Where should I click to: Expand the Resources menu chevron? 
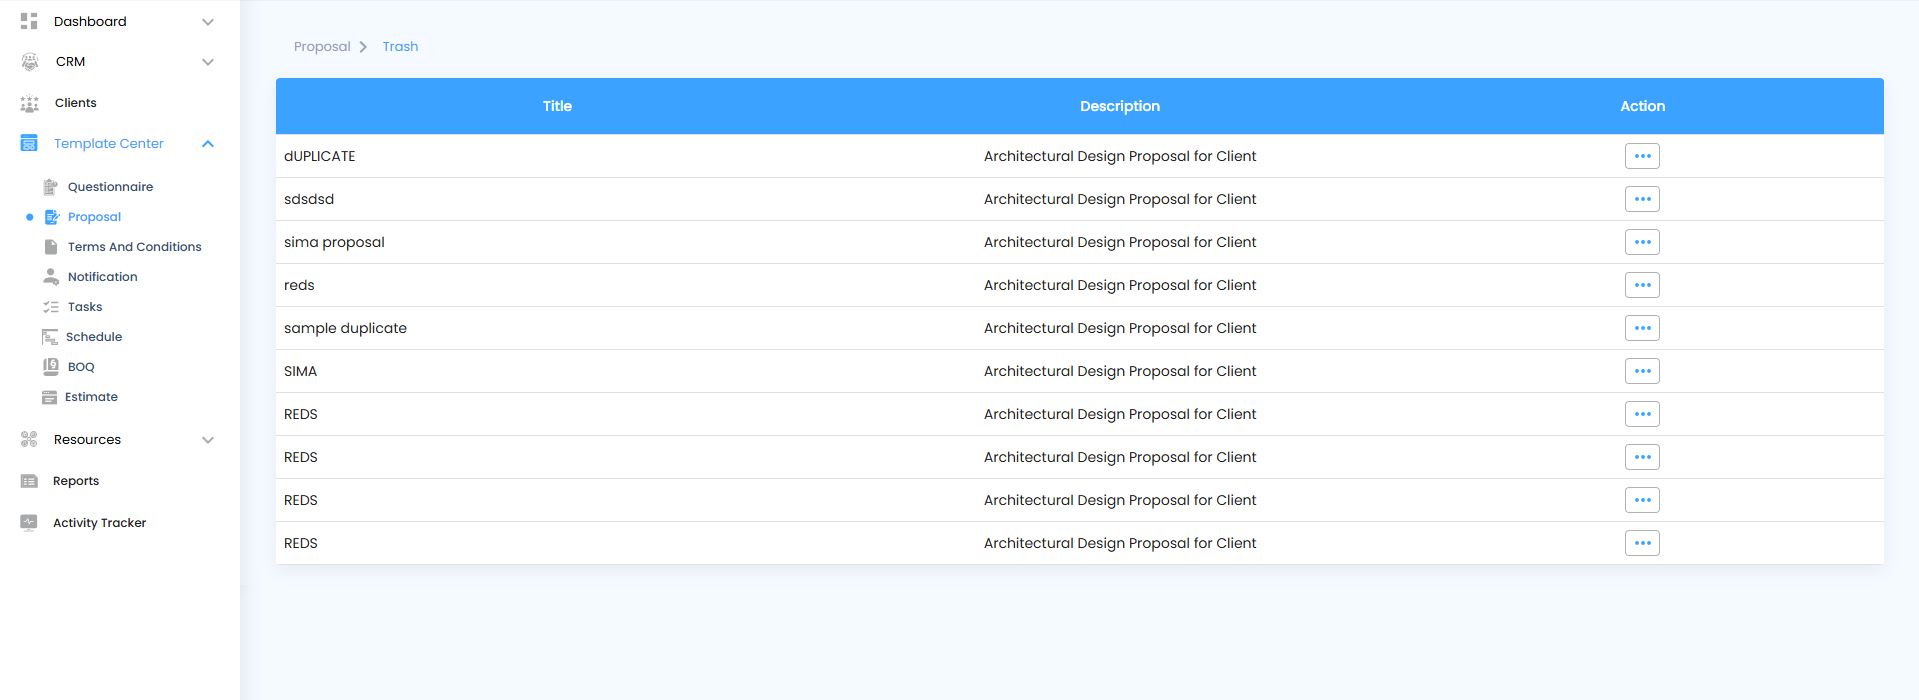click(208, 440)
